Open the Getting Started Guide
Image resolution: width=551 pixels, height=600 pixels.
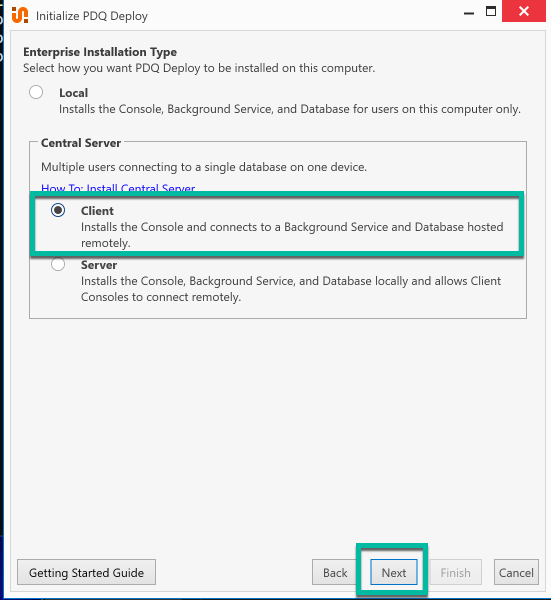tap(86, 572)
